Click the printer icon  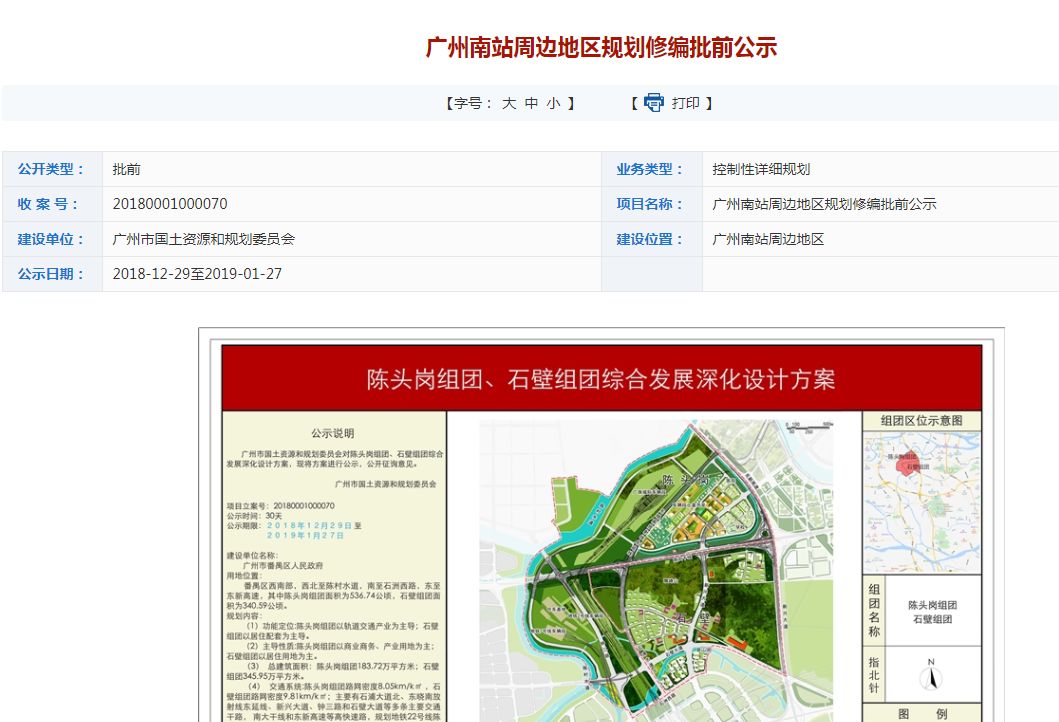click(654, 103)
